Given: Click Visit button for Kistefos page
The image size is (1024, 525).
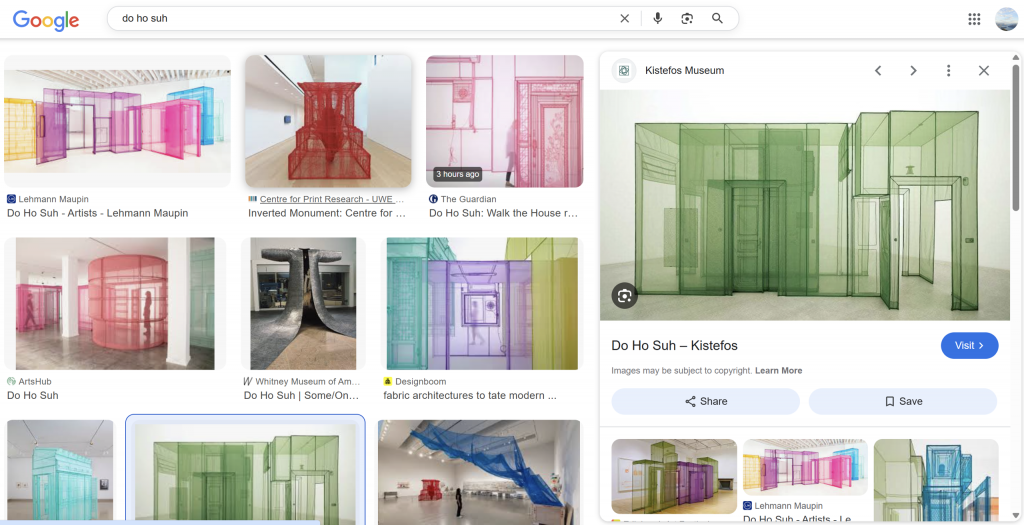Looking at the screenshot, I should [x=969, y=345].
